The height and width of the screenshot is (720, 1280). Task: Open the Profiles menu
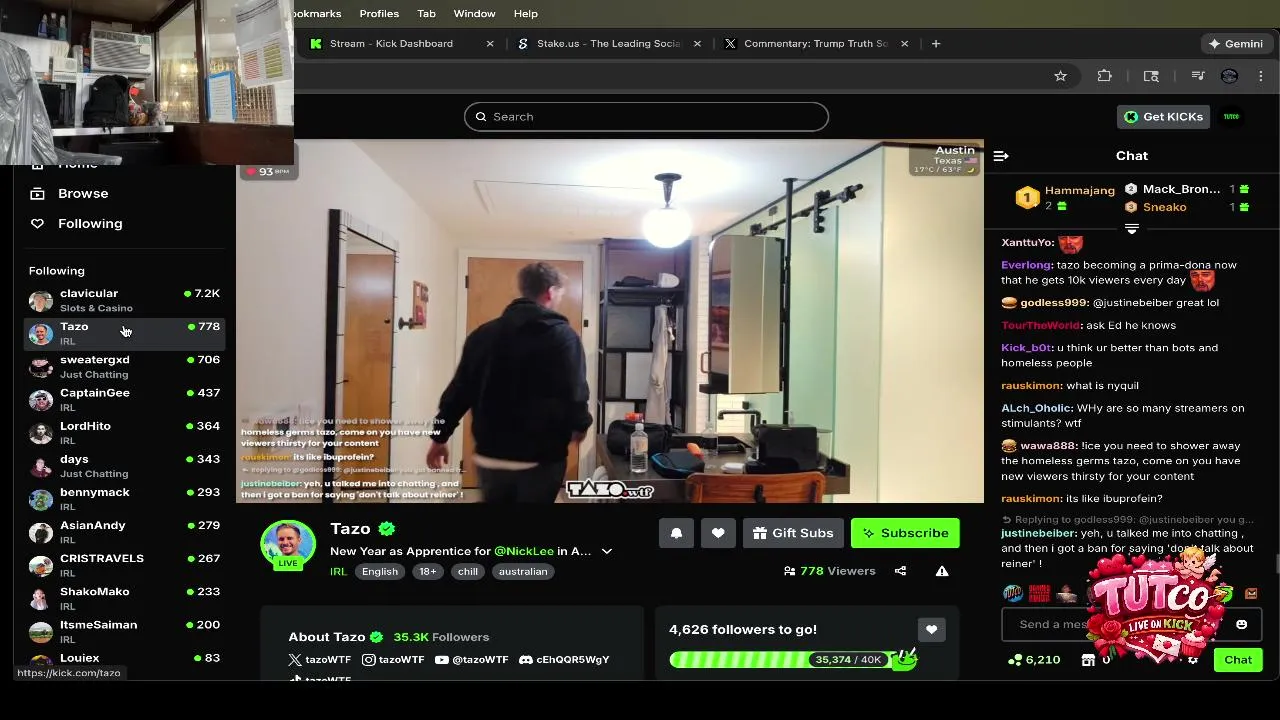click(379, 14)
